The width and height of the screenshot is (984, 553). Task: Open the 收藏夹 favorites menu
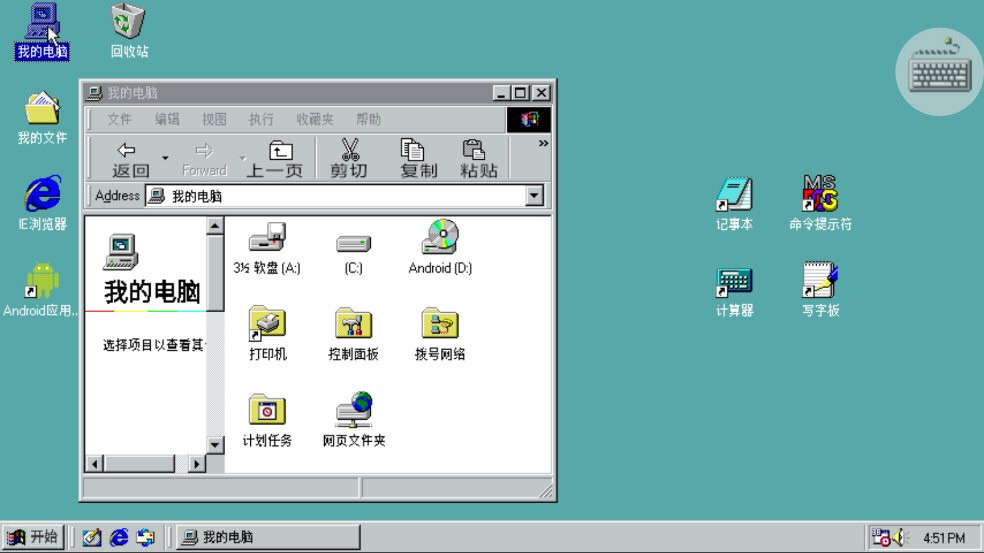[315, 119]
